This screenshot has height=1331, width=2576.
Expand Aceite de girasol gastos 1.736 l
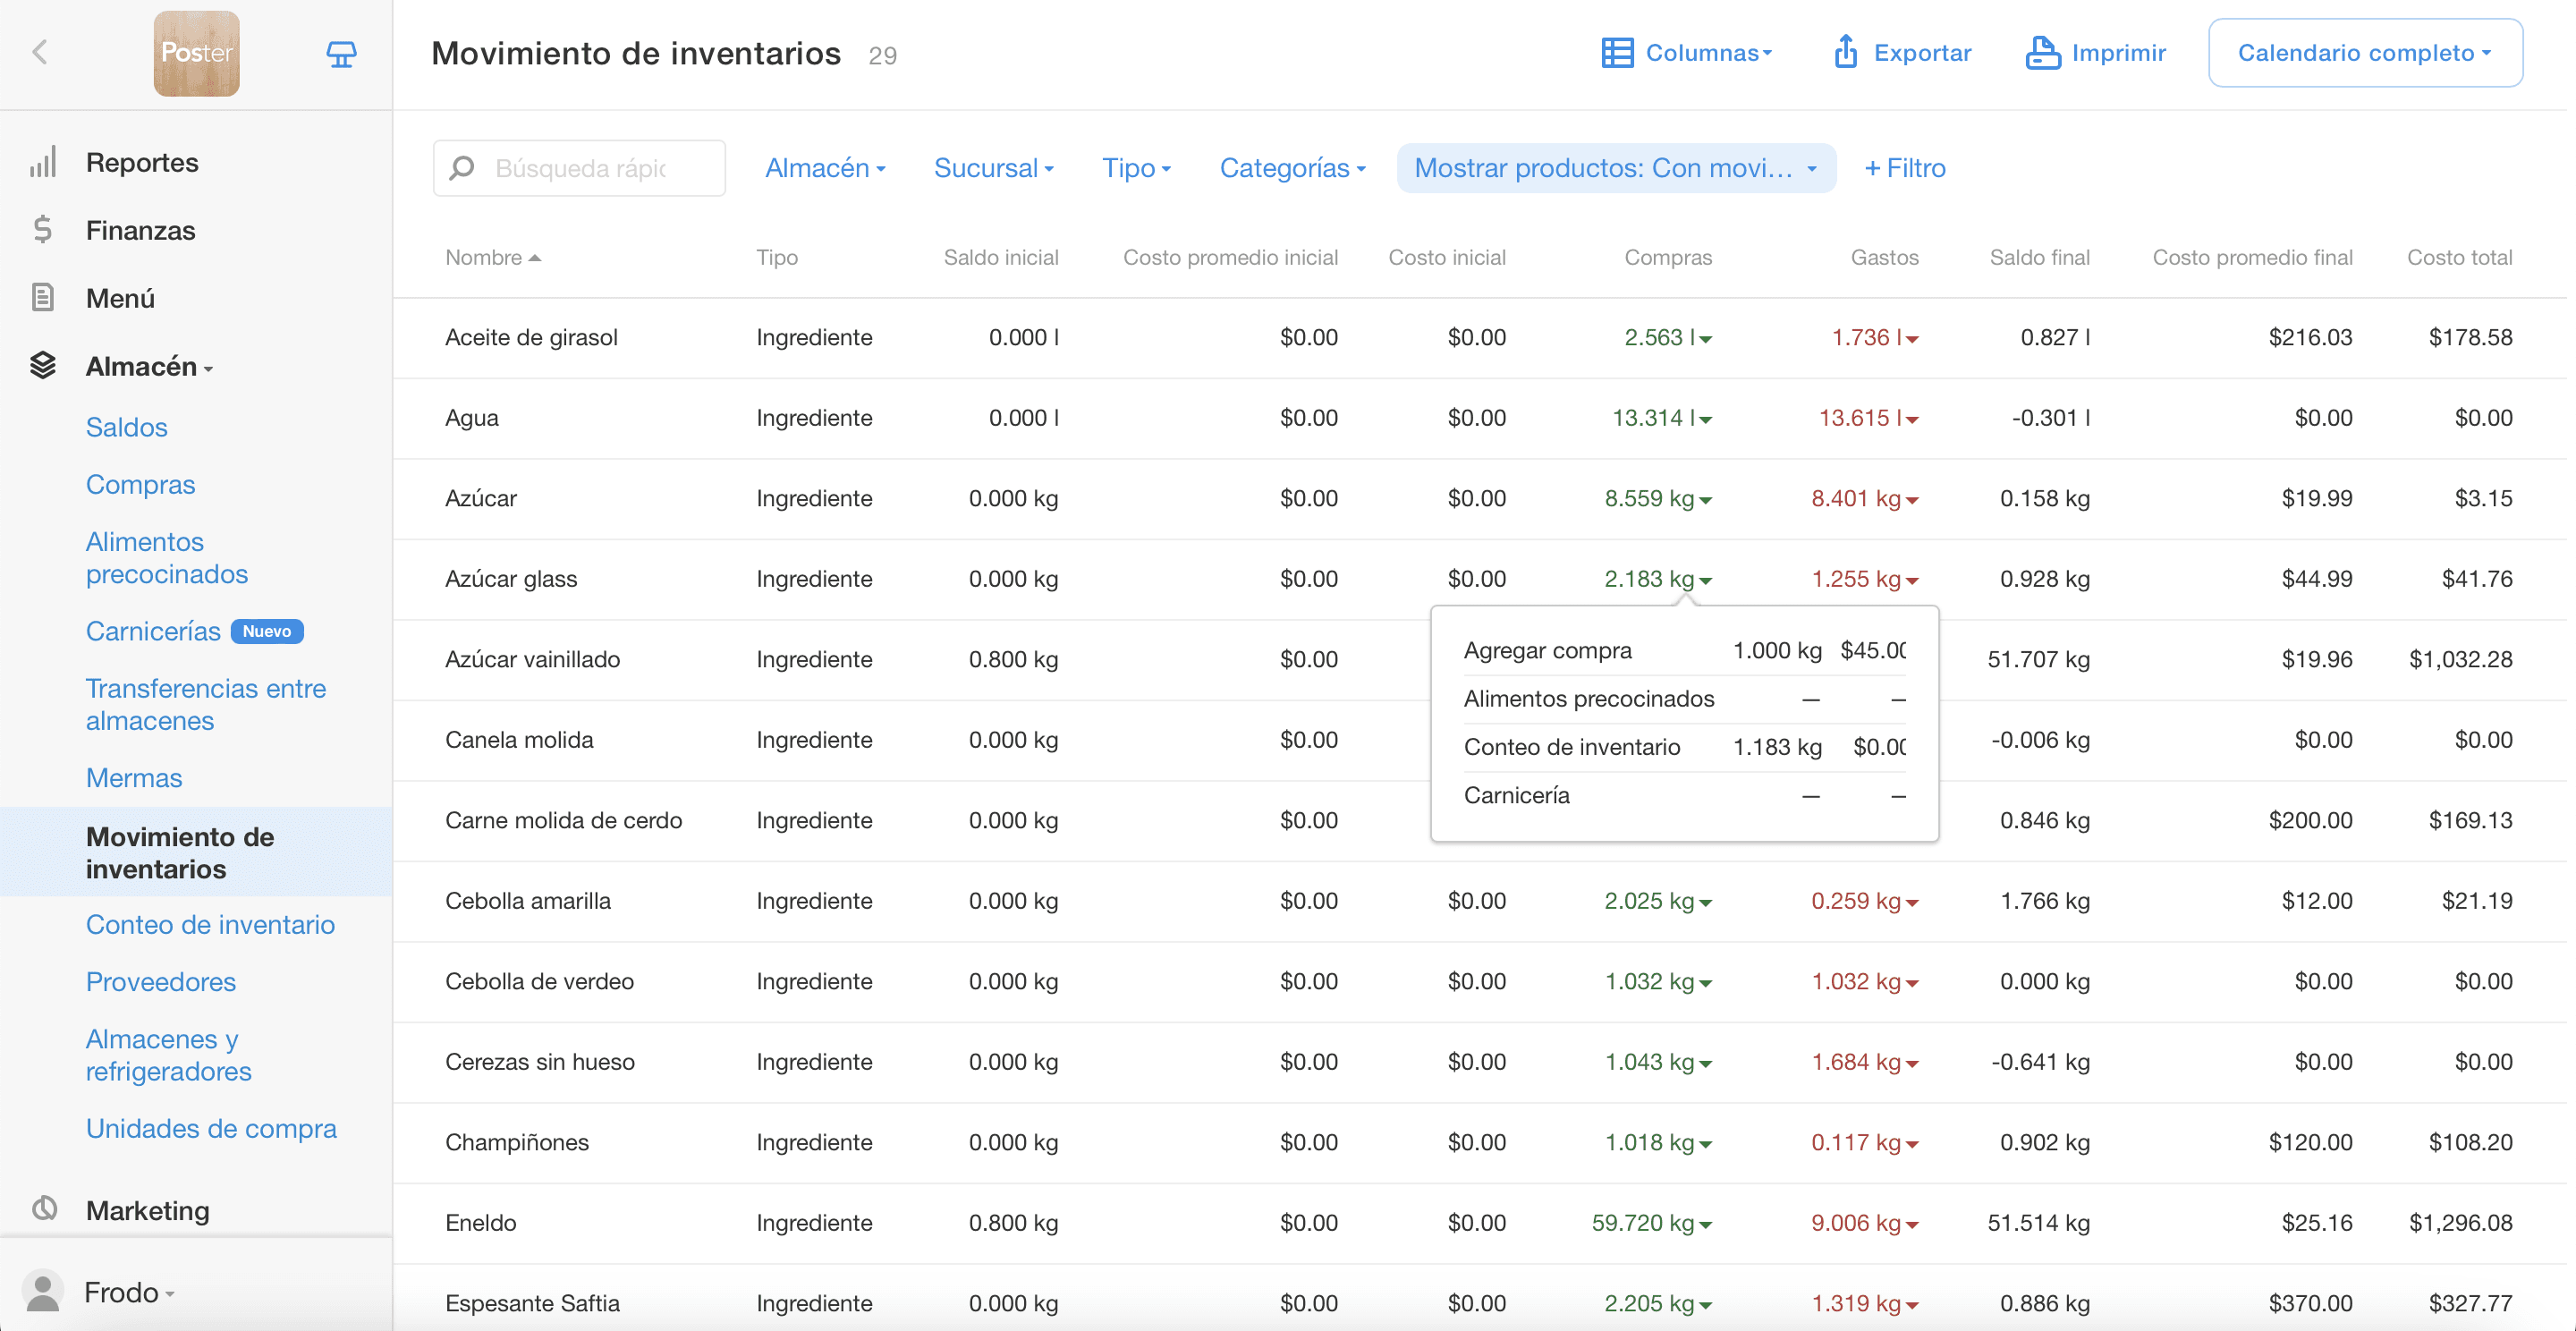pyautogui.click(x=1874, y=337)
